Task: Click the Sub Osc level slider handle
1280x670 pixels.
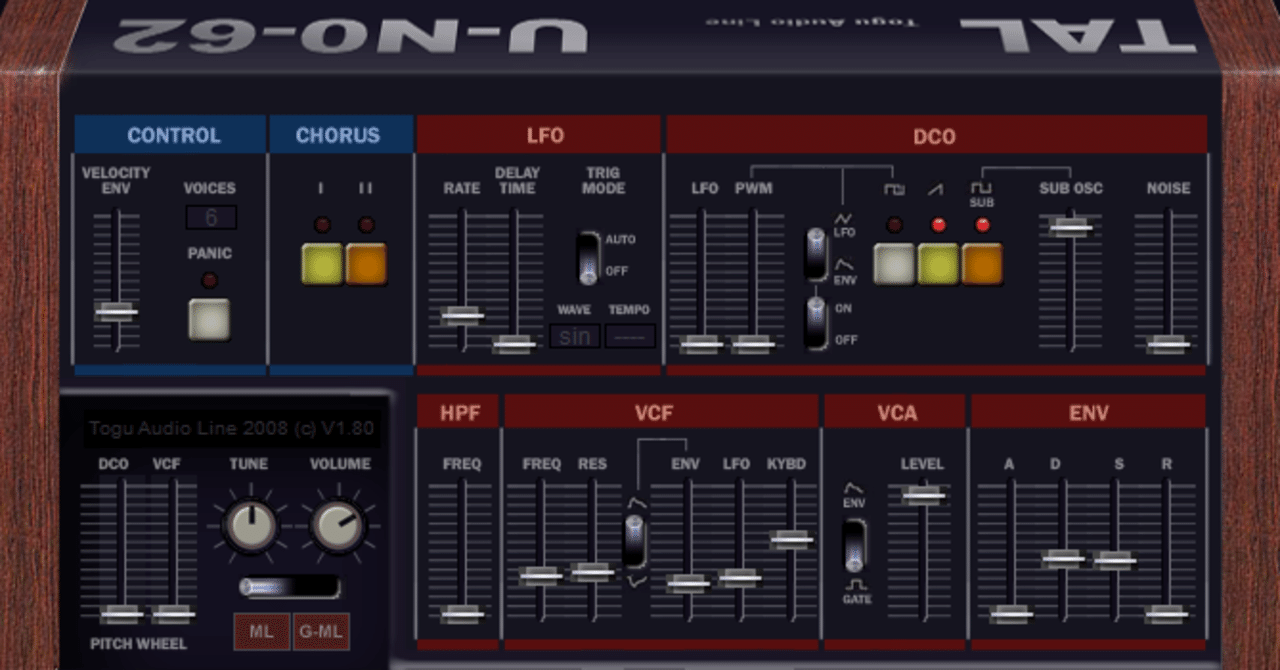Action: (x=1070, y=226)
